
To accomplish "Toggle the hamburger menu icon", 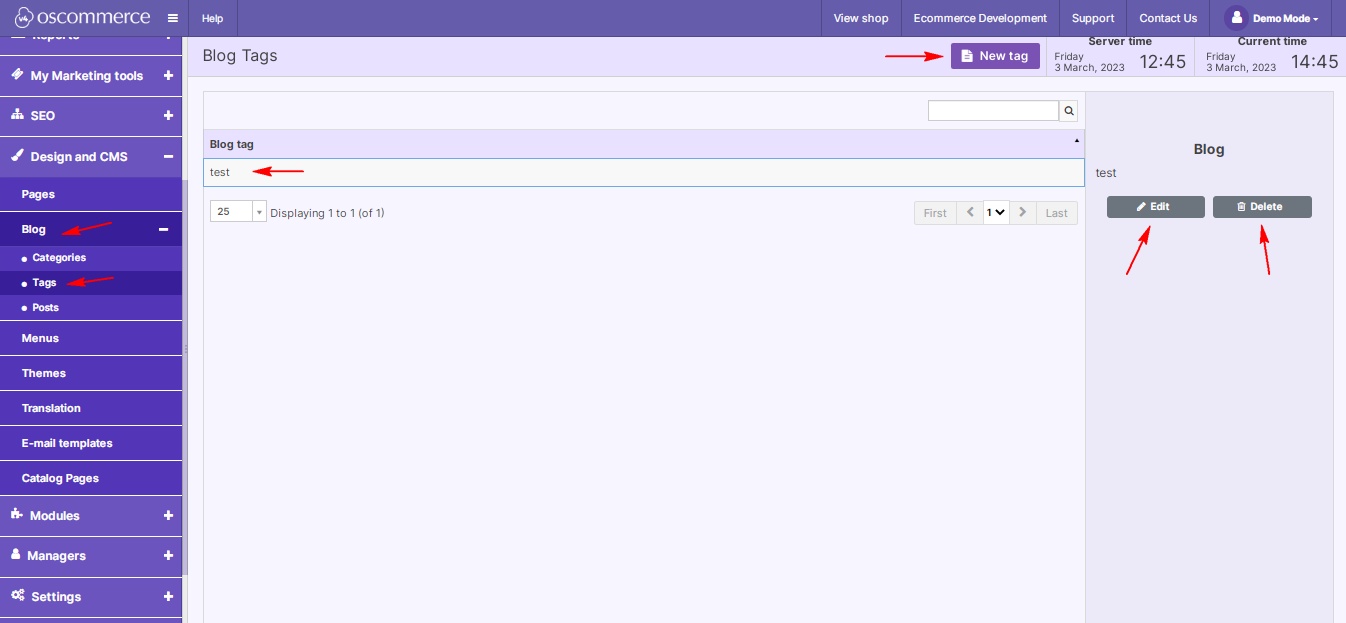I will click(x=172, y=18).
